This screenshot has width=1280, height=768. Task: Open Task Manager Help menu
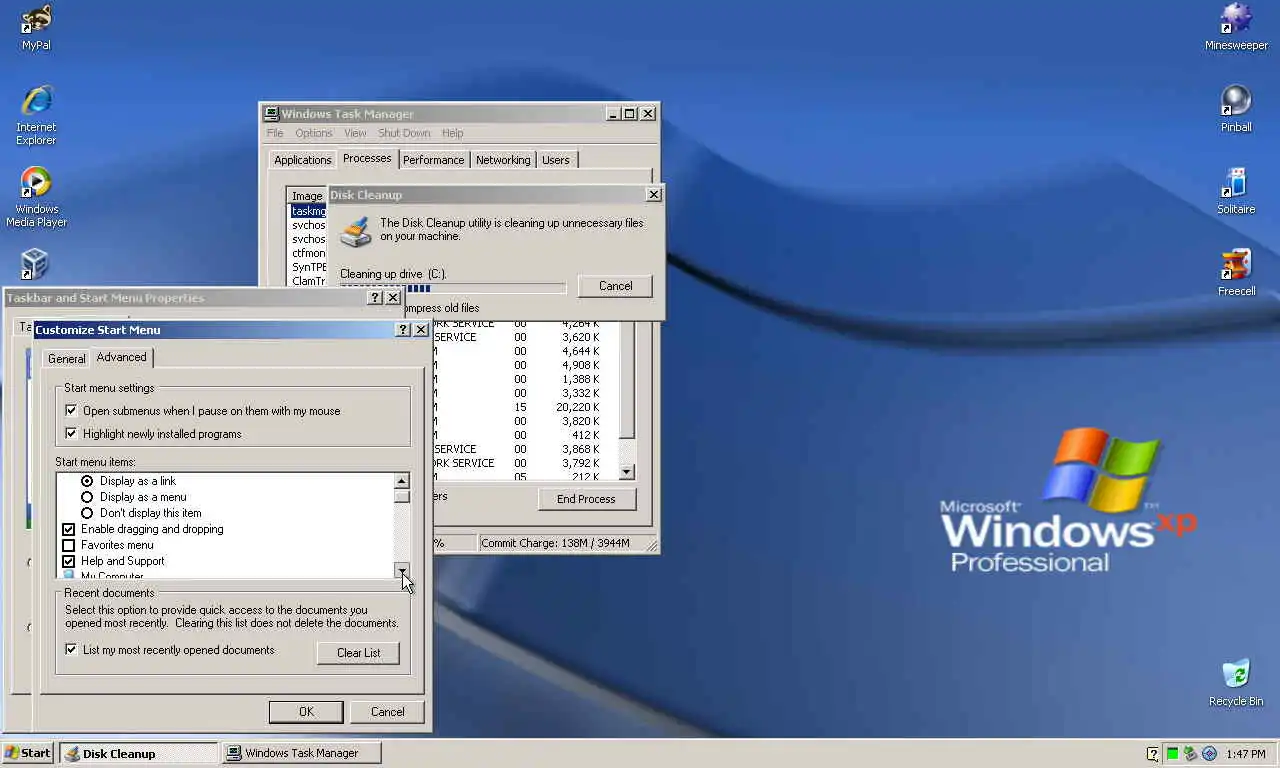click(x=453, y=133)
